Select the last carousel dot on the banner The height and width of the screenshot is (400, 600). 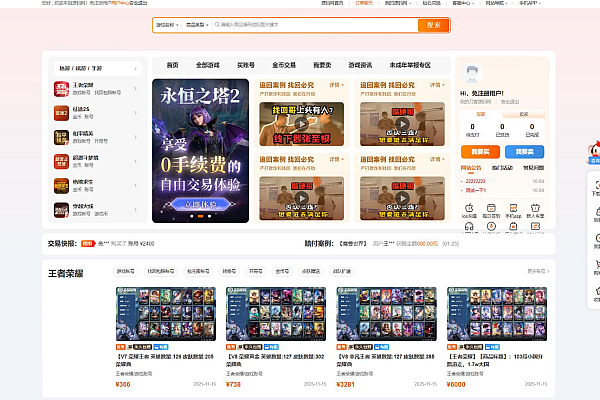(209, 216)
